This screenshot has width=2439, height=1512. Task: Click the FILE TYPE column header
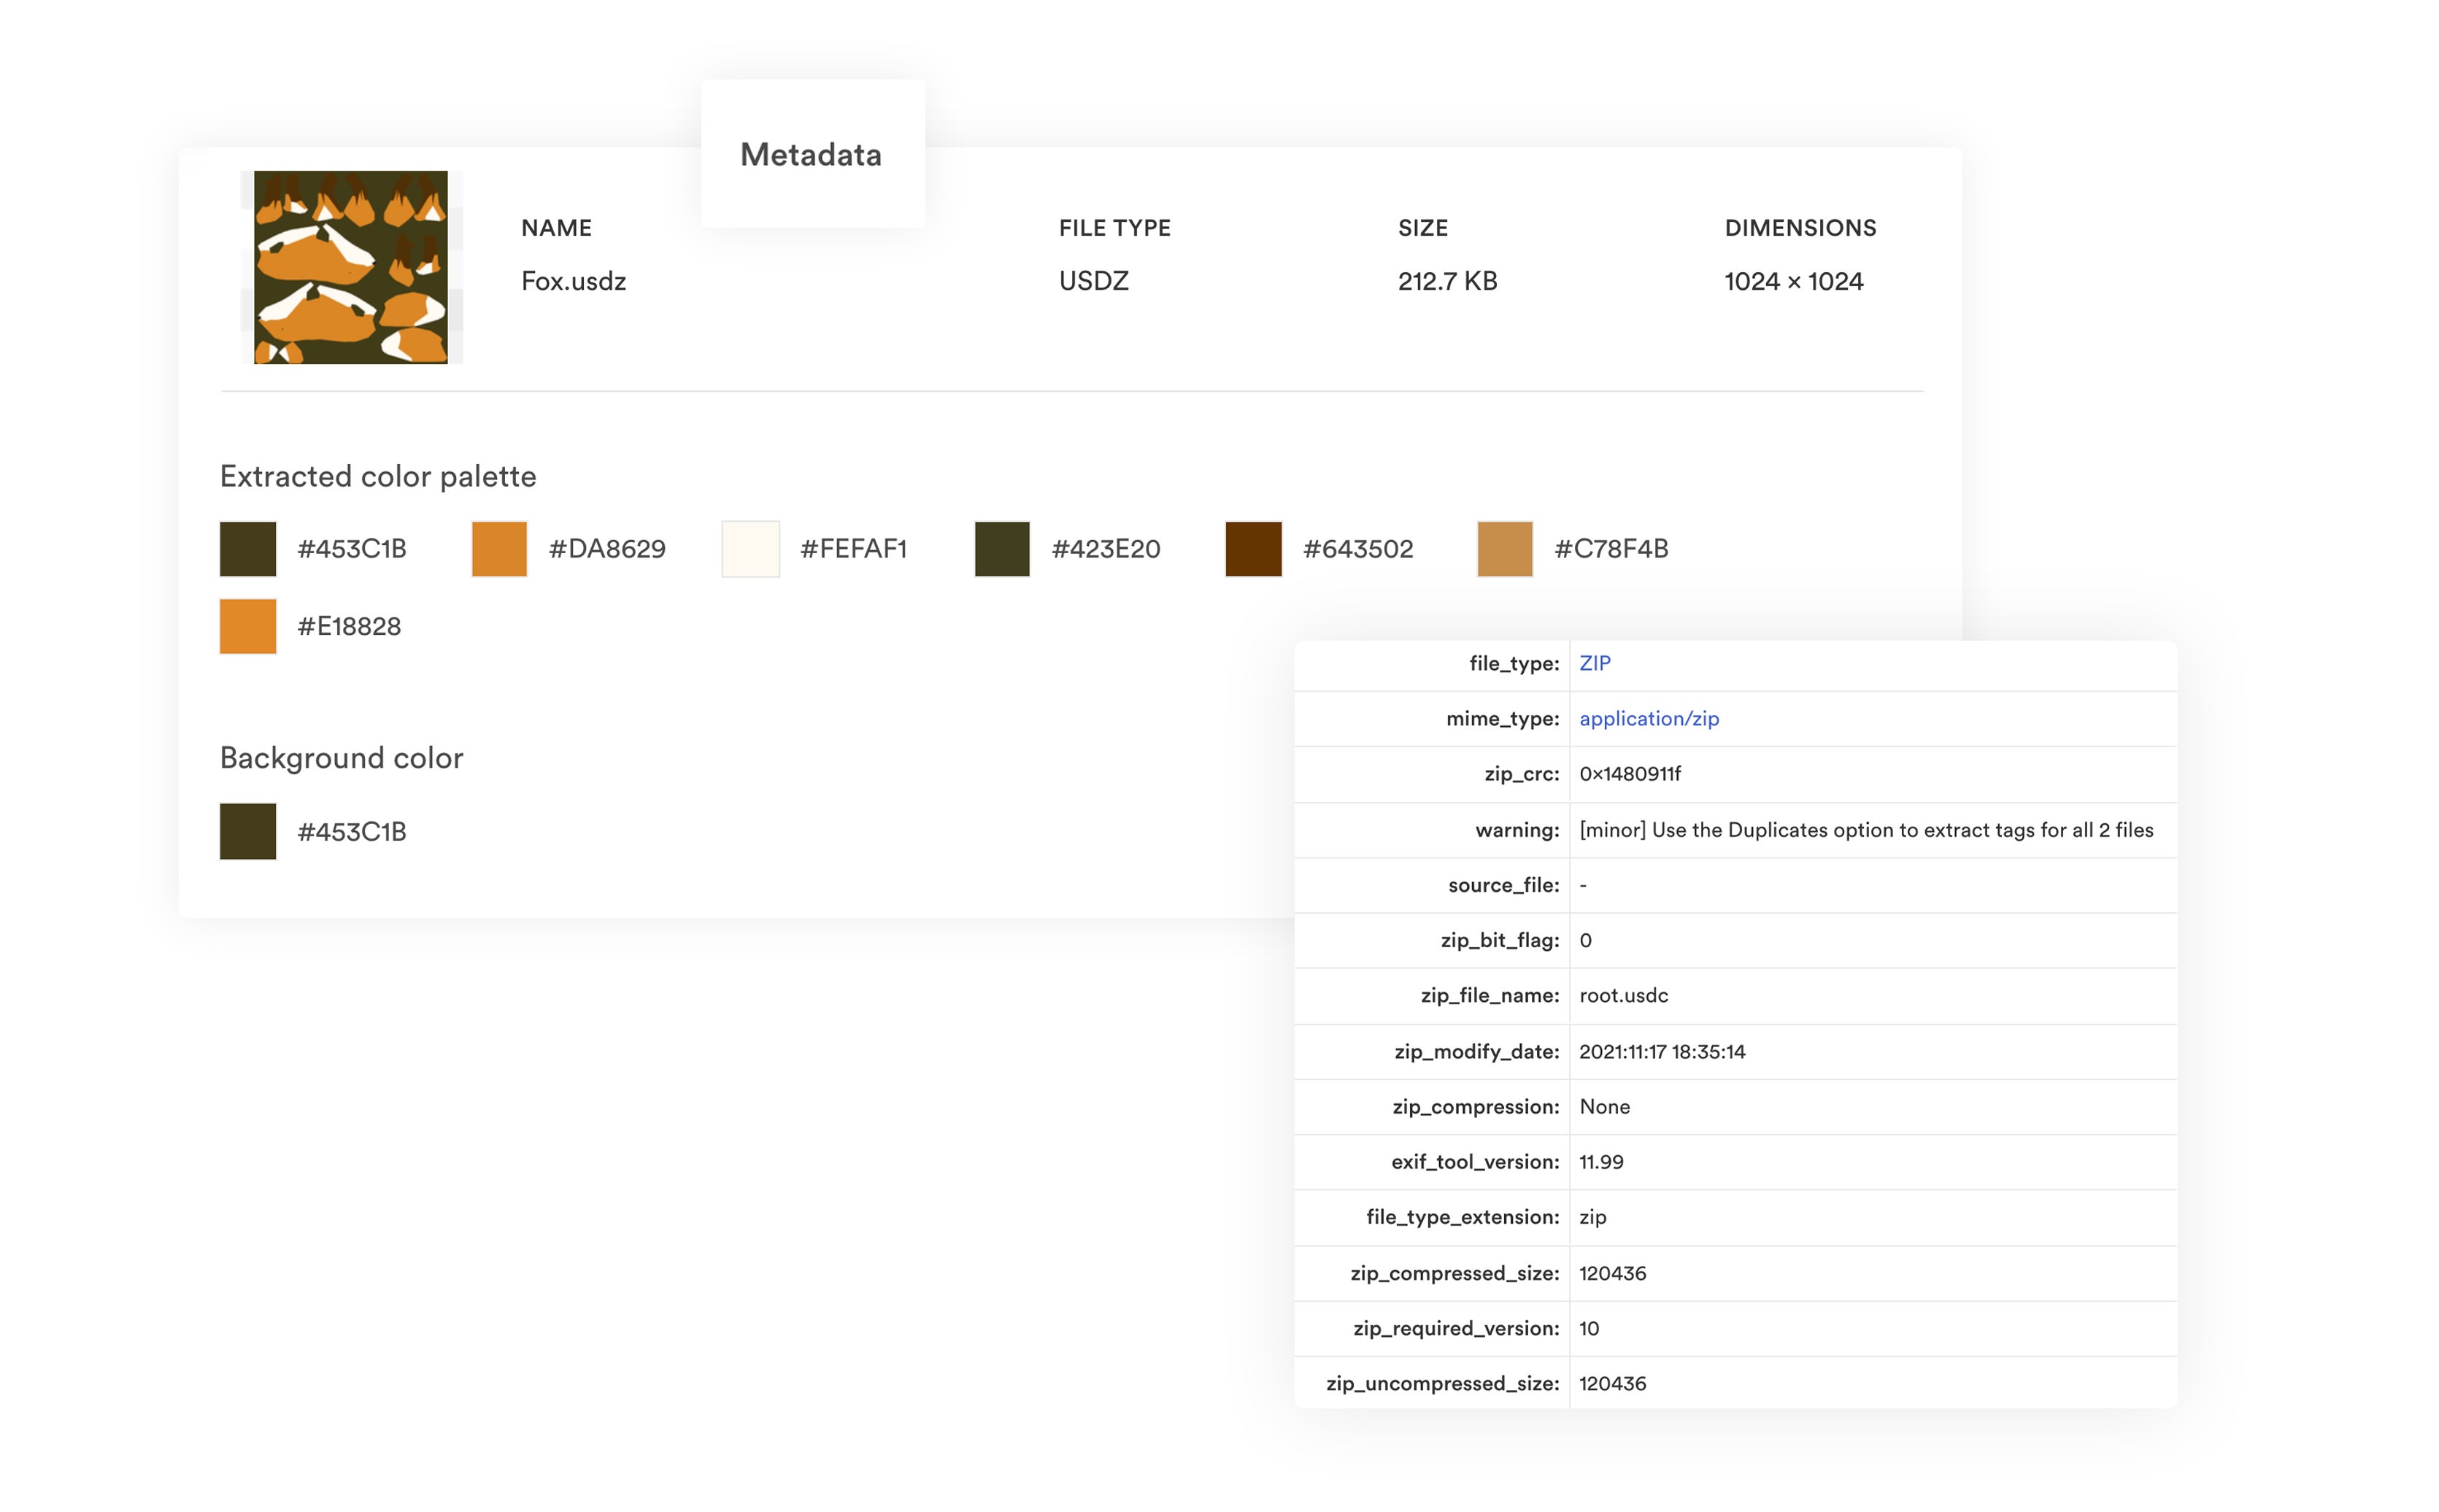pyautogui.click(x=1114, y=228)
